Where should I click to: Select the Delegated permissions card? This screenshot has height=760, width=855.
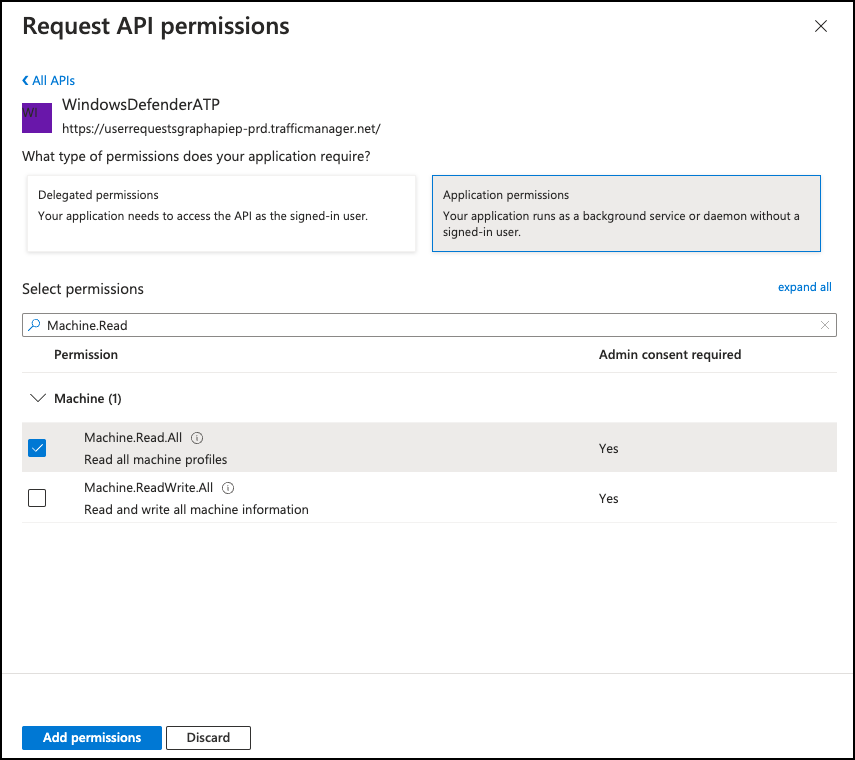click(x=221, y=214)
